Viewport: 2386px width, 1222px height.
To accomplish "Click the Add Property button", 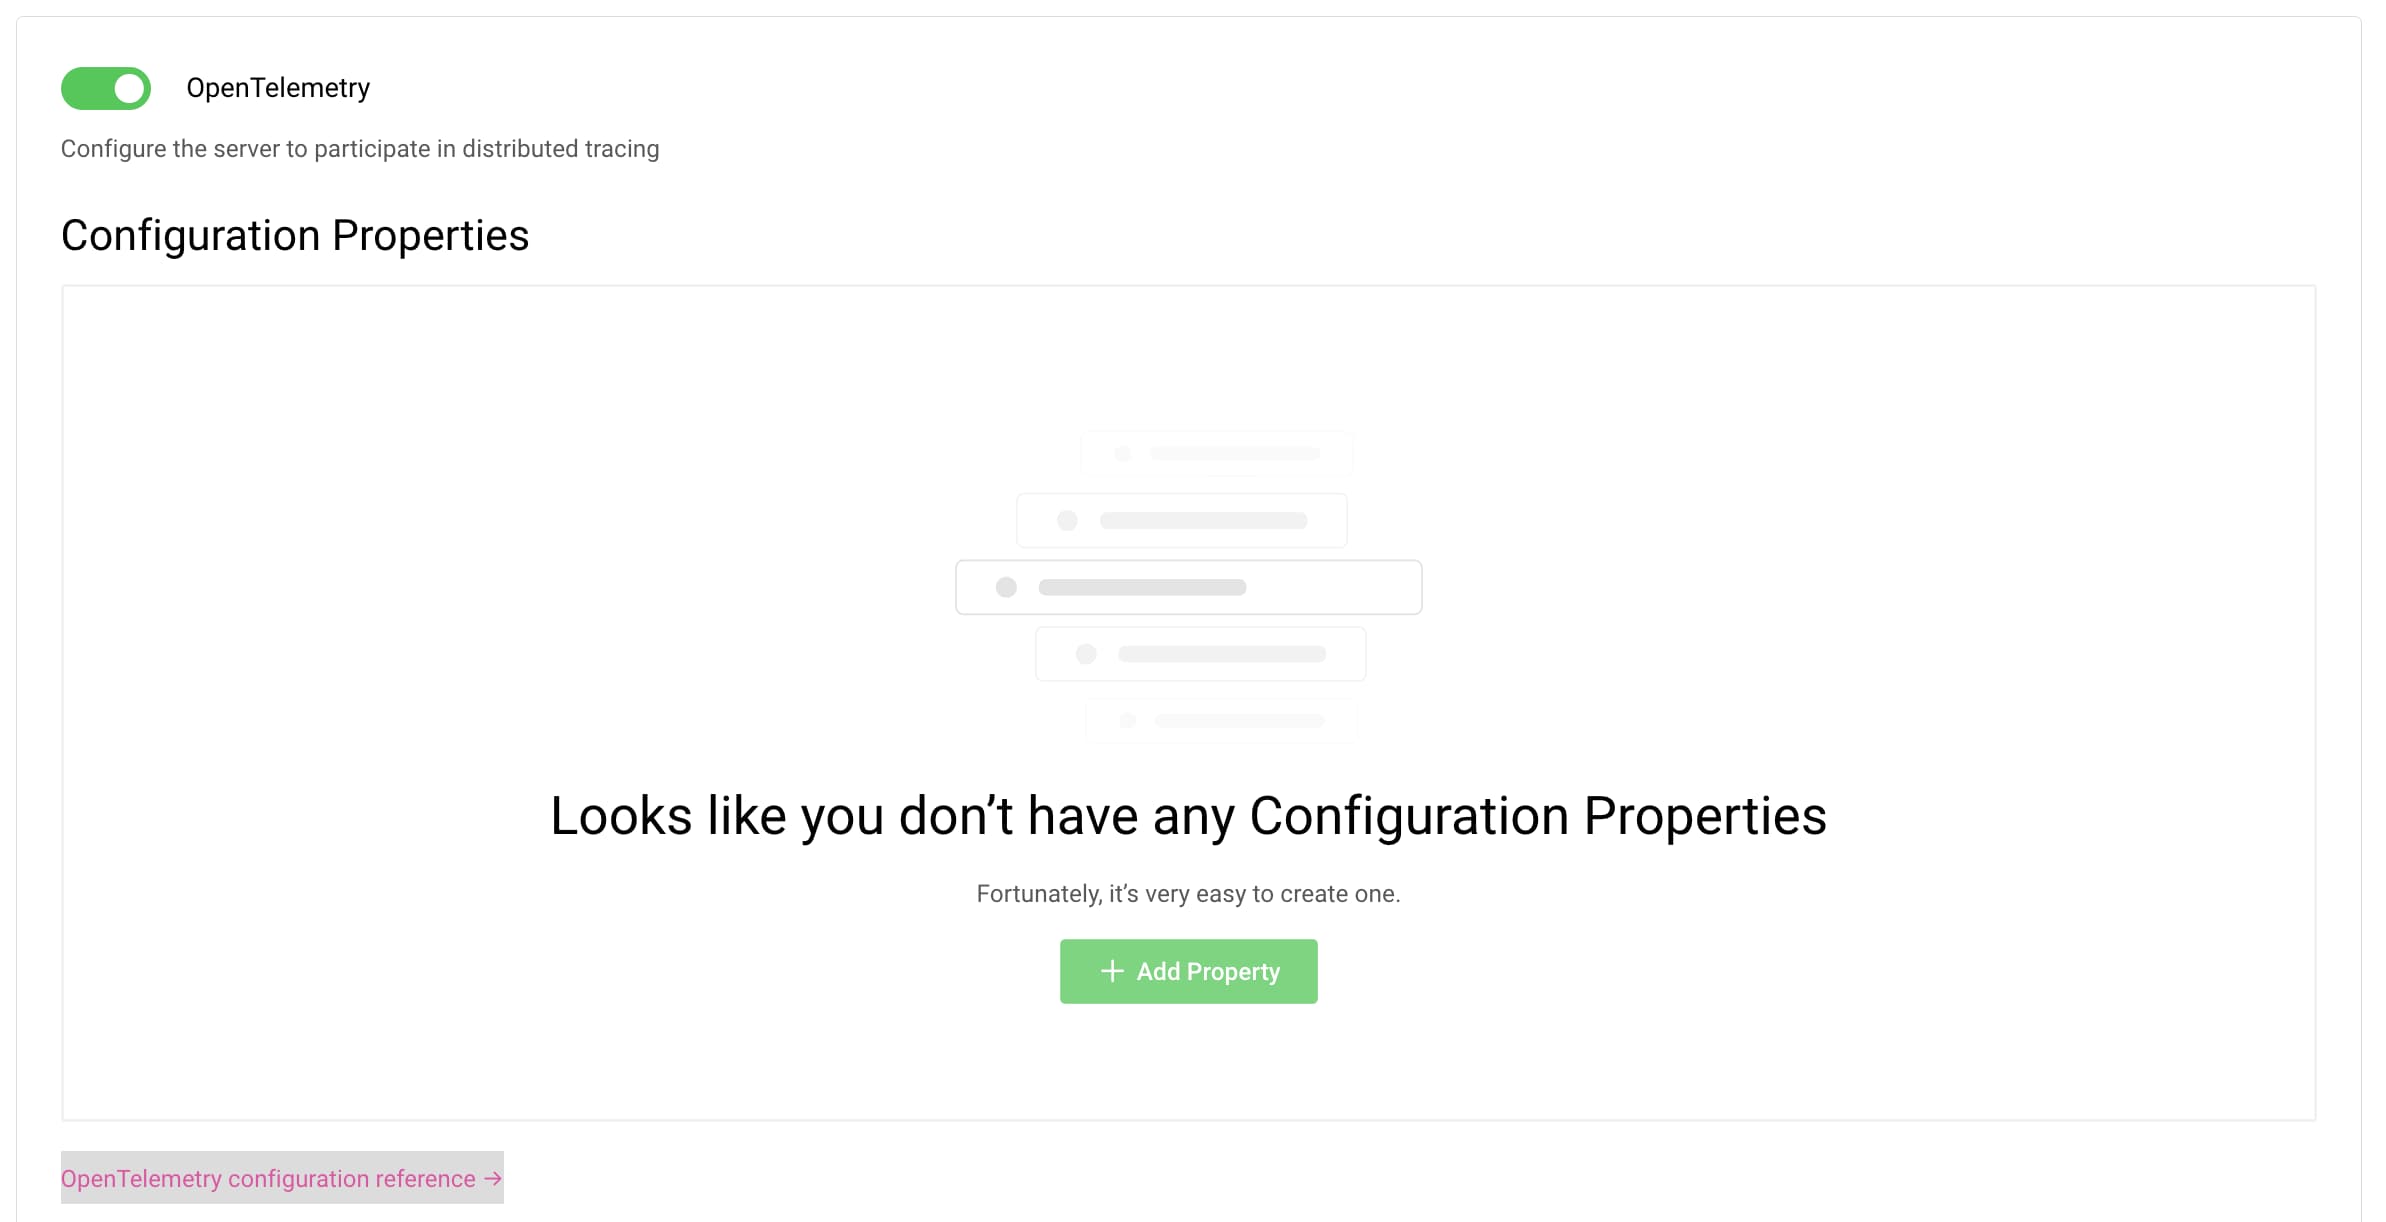I will click(1188, 971).
